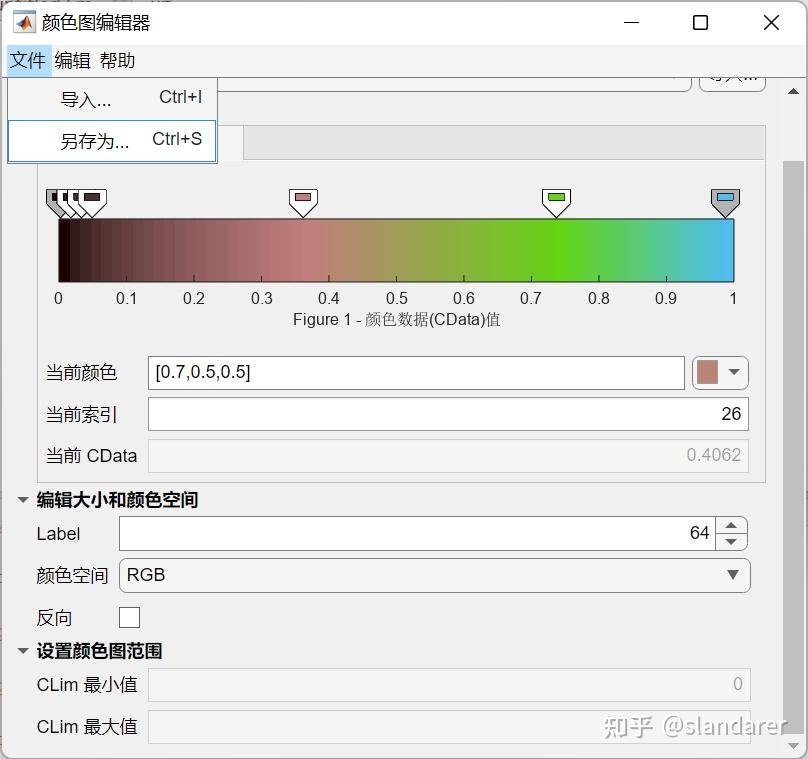808x759 pixels.
Task: Collapse the 设置颜色图范围 section
Action: tap(22, 649)
